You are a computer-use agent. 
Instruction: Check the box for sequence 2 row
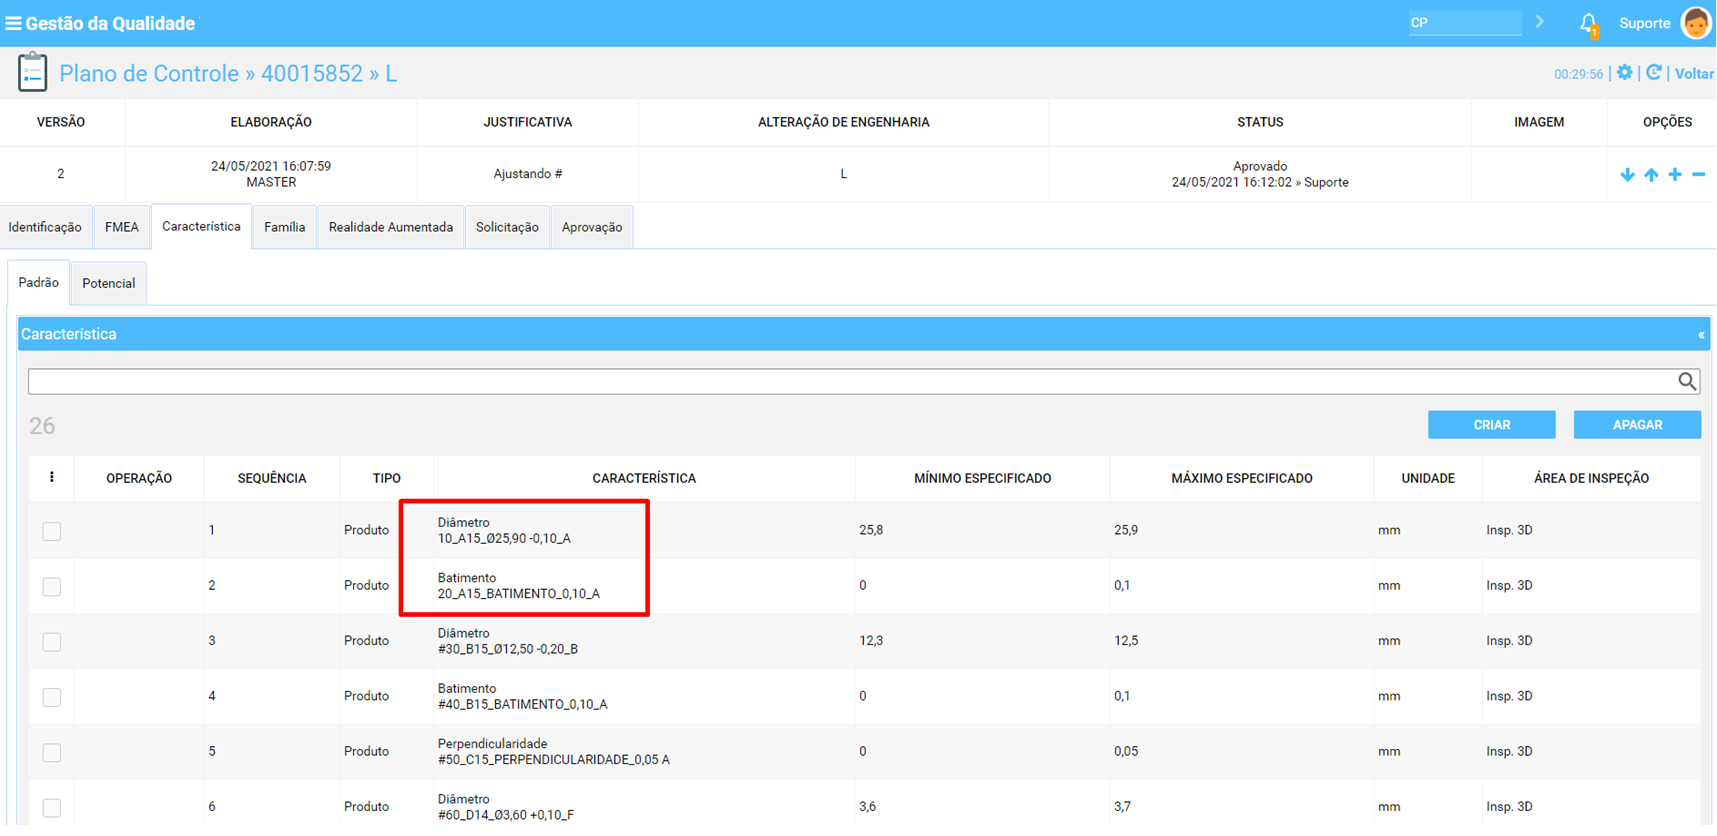52,586
